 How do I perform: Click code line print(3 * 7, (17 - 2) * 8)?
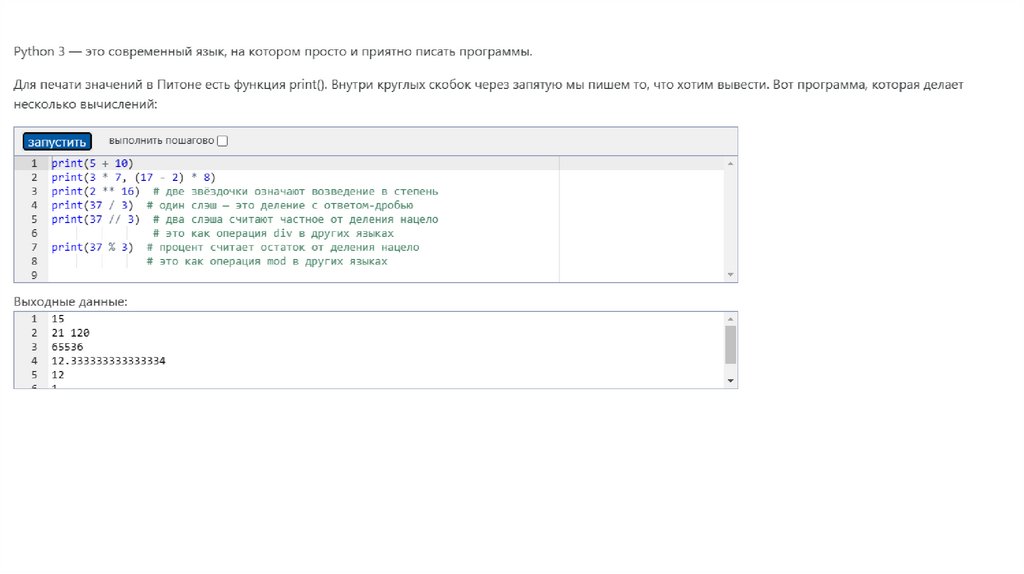pos(133,178)
